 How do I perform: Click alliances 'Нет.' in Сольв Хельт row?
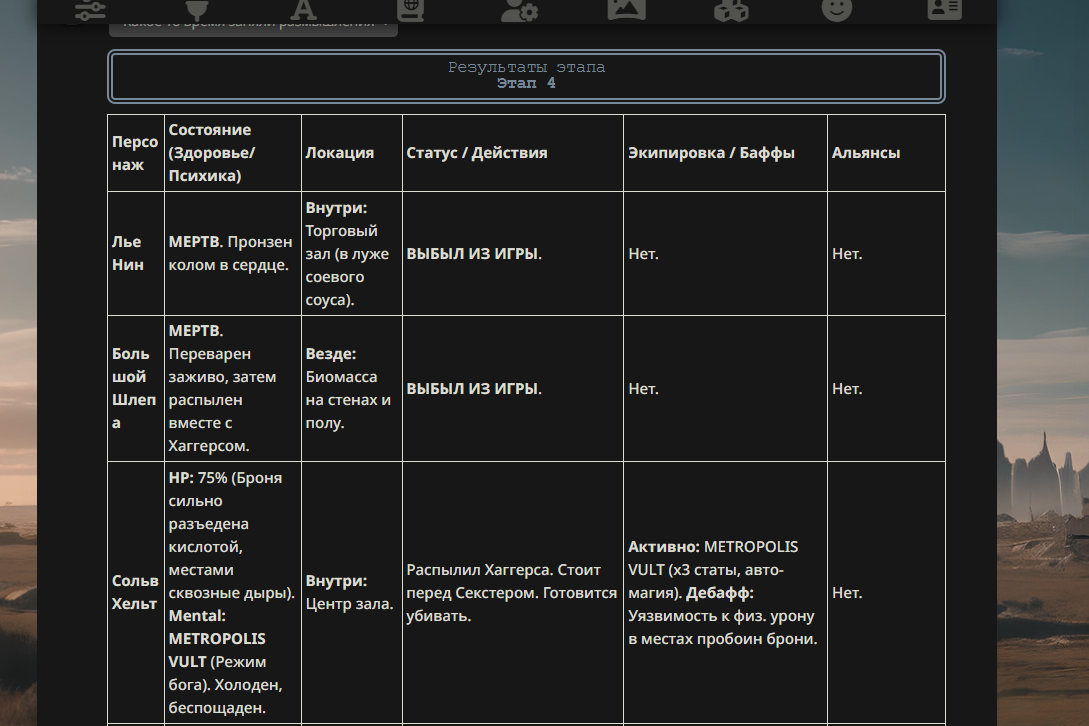(x=886, y=593)
